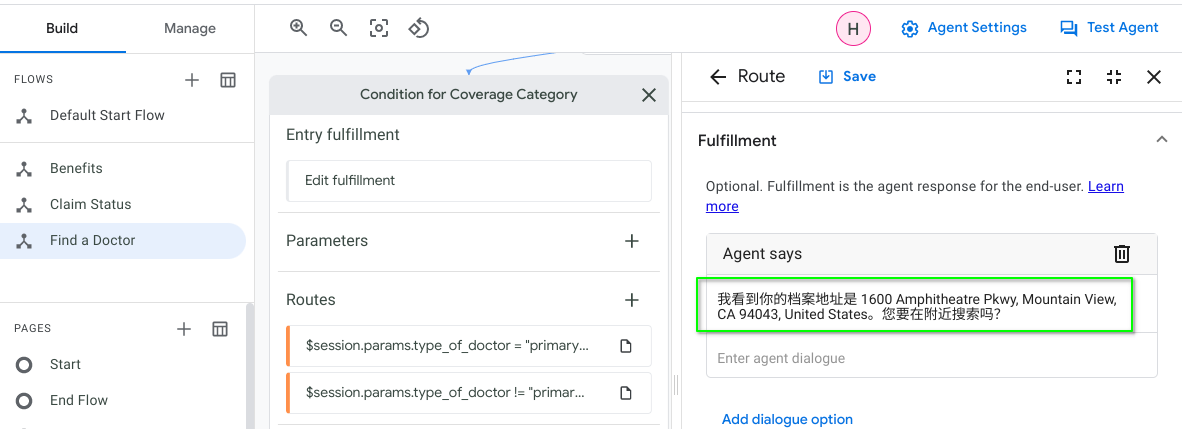Save the route
The width and height of the screenshot is (1182, 429).
click(847, 77)
